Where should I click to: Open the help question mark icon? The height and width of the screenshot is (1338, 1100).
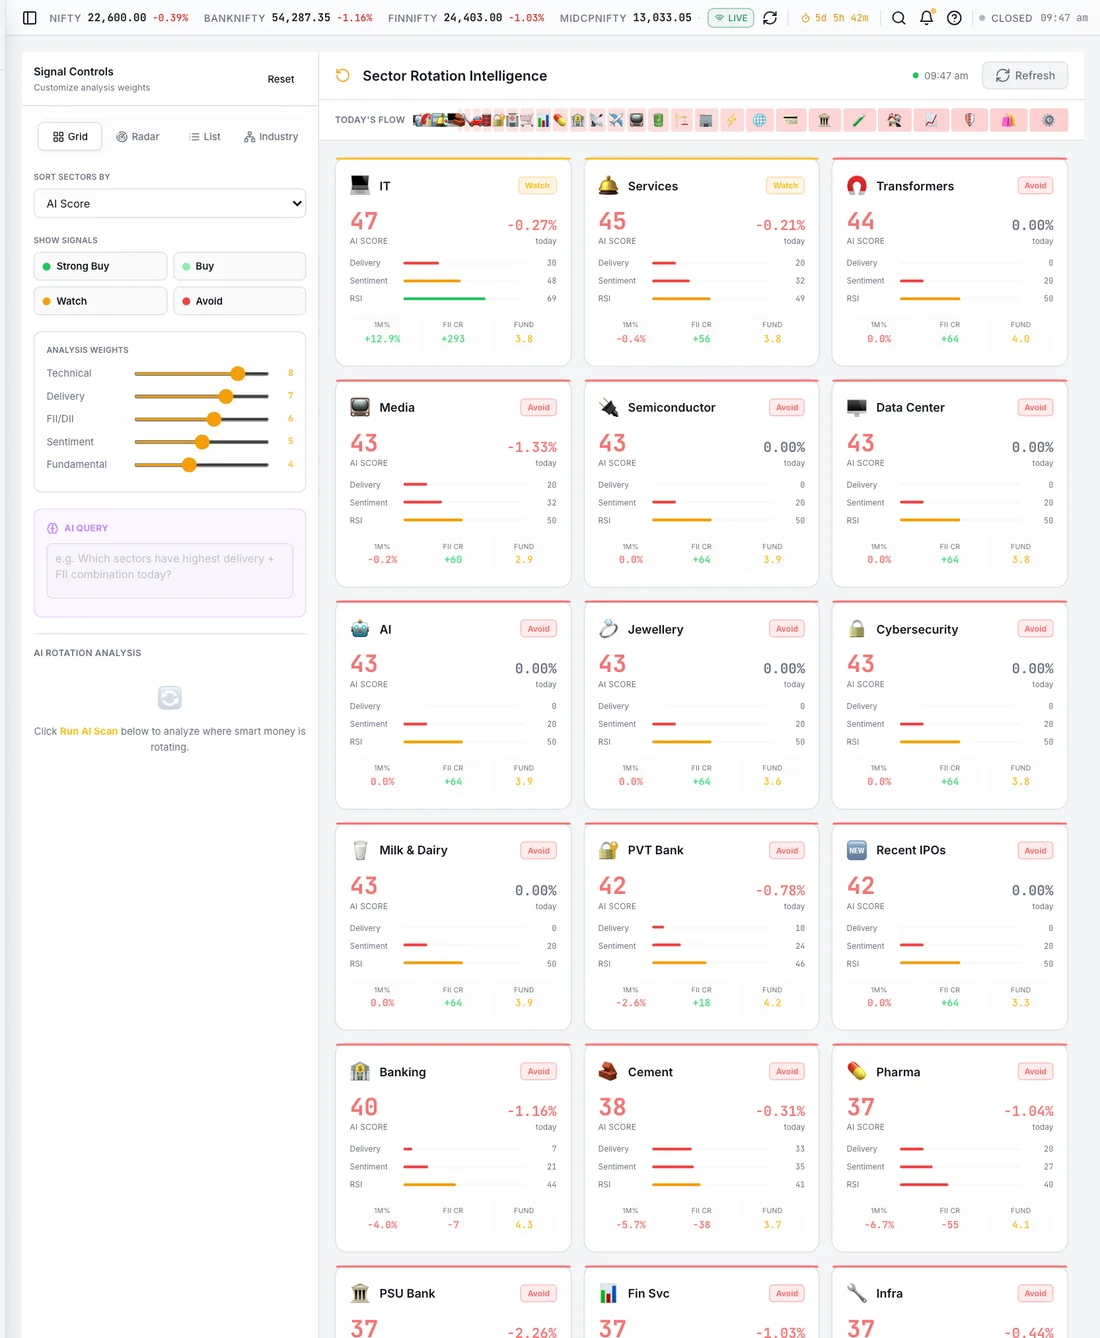[x=955, y=18]
